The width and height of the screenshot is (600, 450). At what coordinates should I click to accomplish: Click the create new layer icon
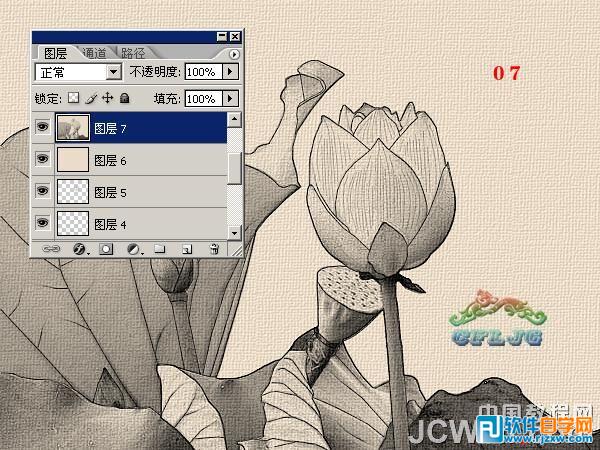tap(187, 249)
